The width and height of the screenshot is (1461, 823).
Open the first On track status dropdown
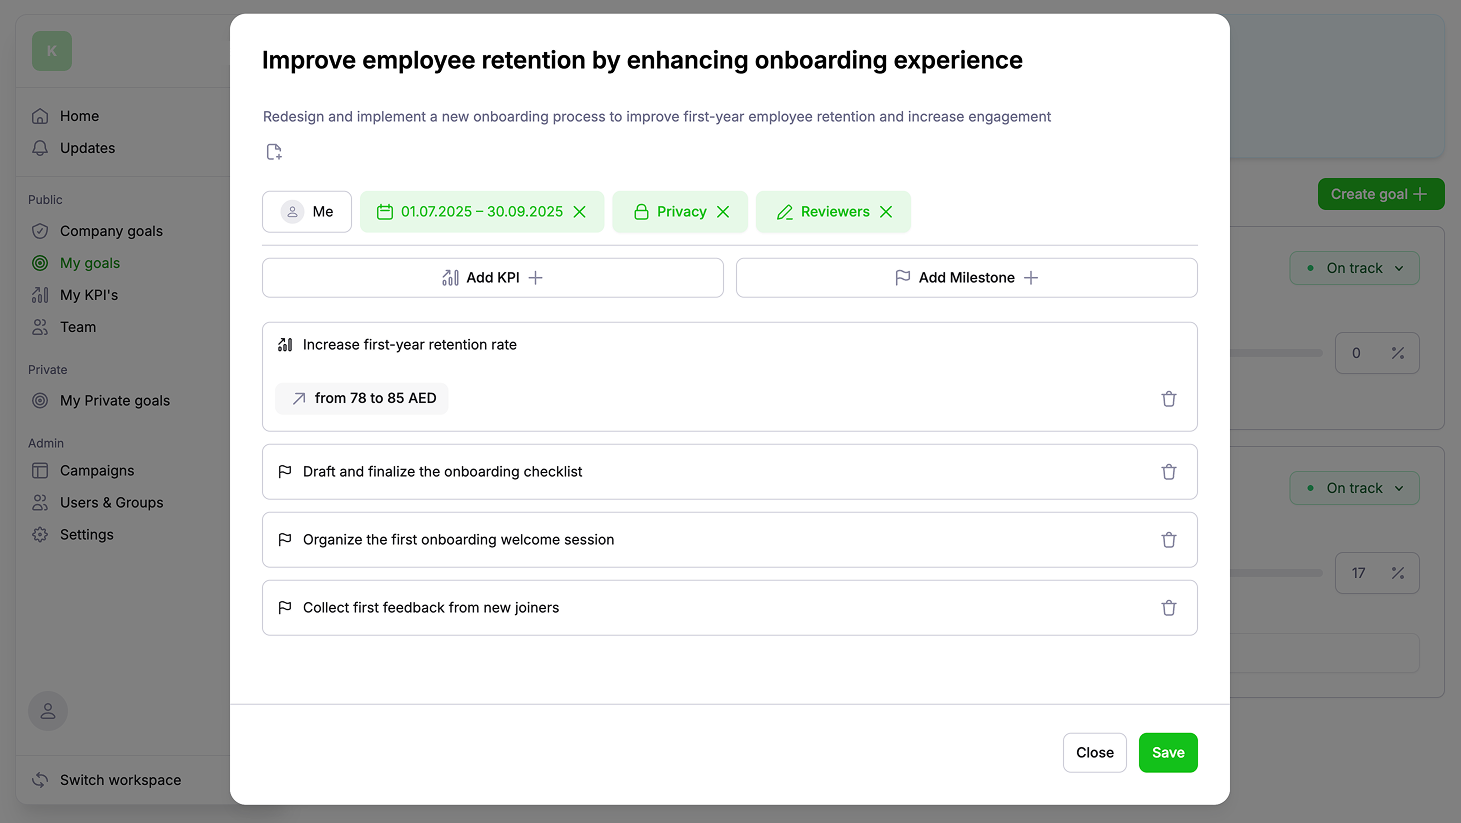(1354, 268)
